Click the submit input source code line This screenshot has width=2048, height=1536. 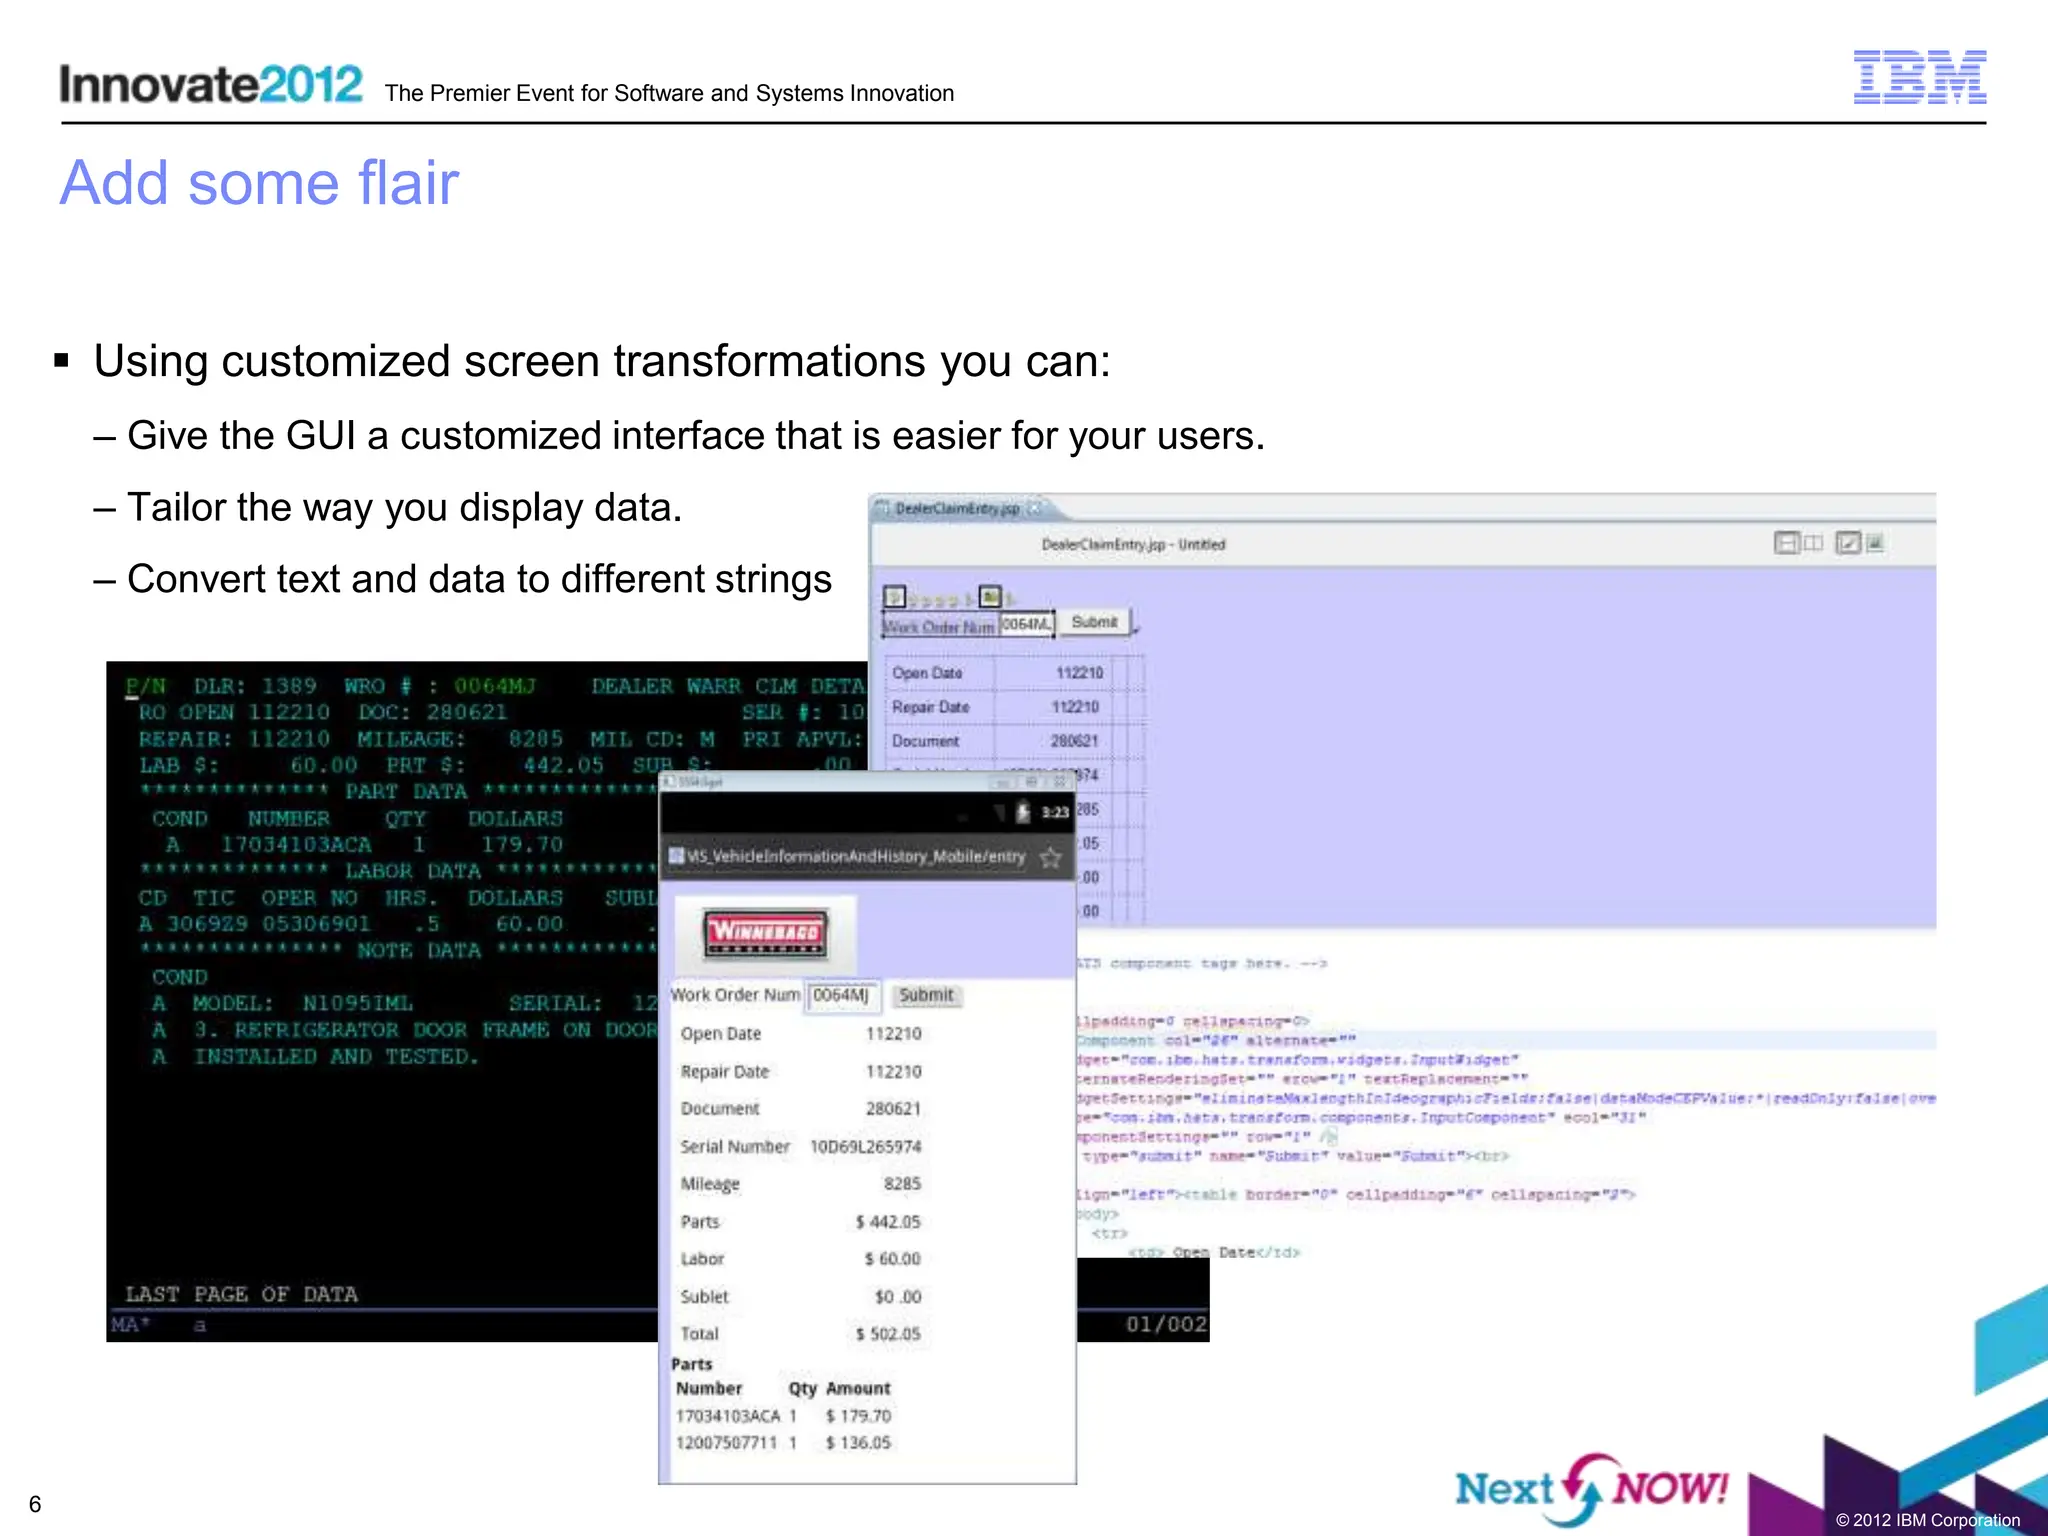pos(1295,1156)
